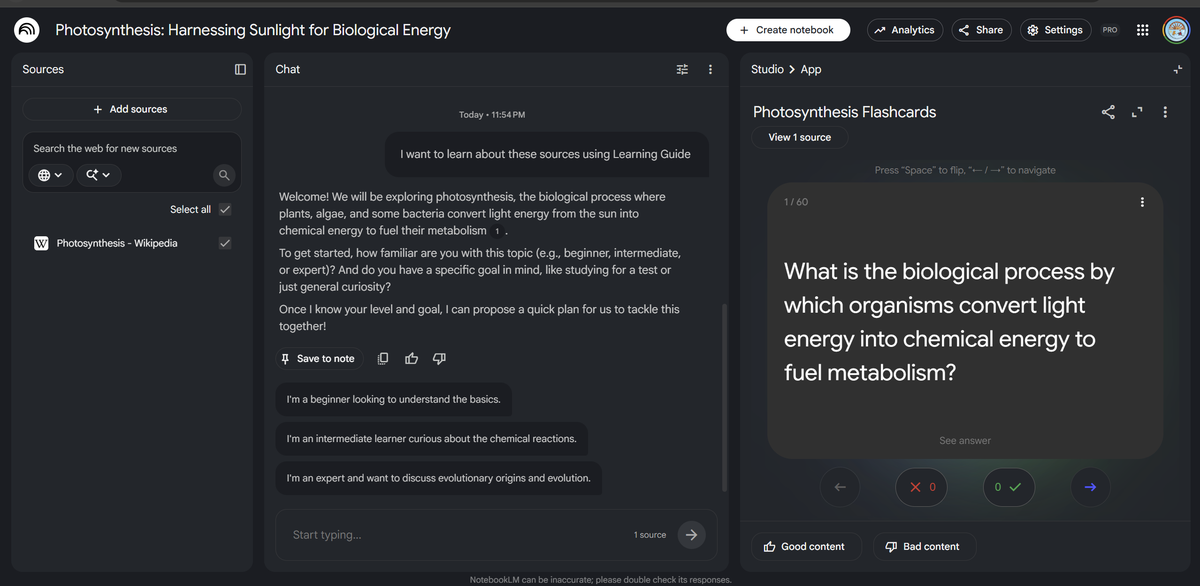Click the Wikipedia source icon

tap(41, 243)
